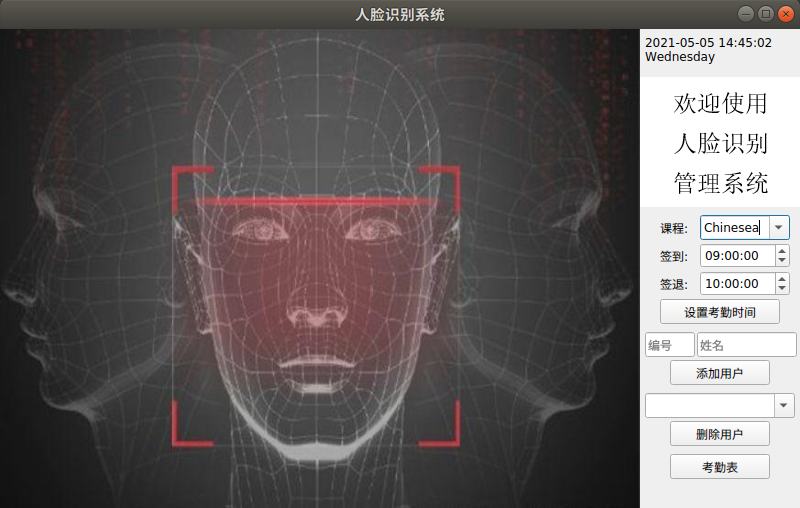Click the 签退 time field showing 10:00:00
800x508 pixels.
coord(738,284)
